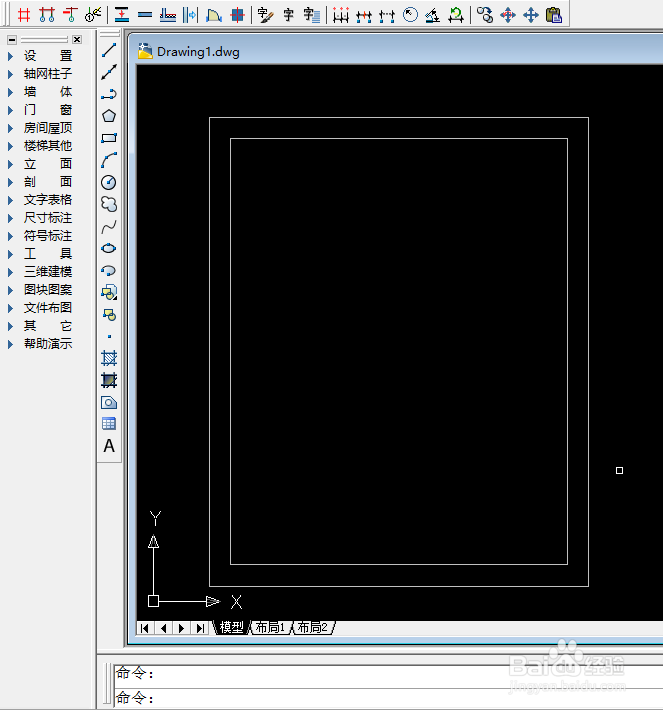Open the 符号标注 menu item
663x710 pixels.
pos(48,236)
